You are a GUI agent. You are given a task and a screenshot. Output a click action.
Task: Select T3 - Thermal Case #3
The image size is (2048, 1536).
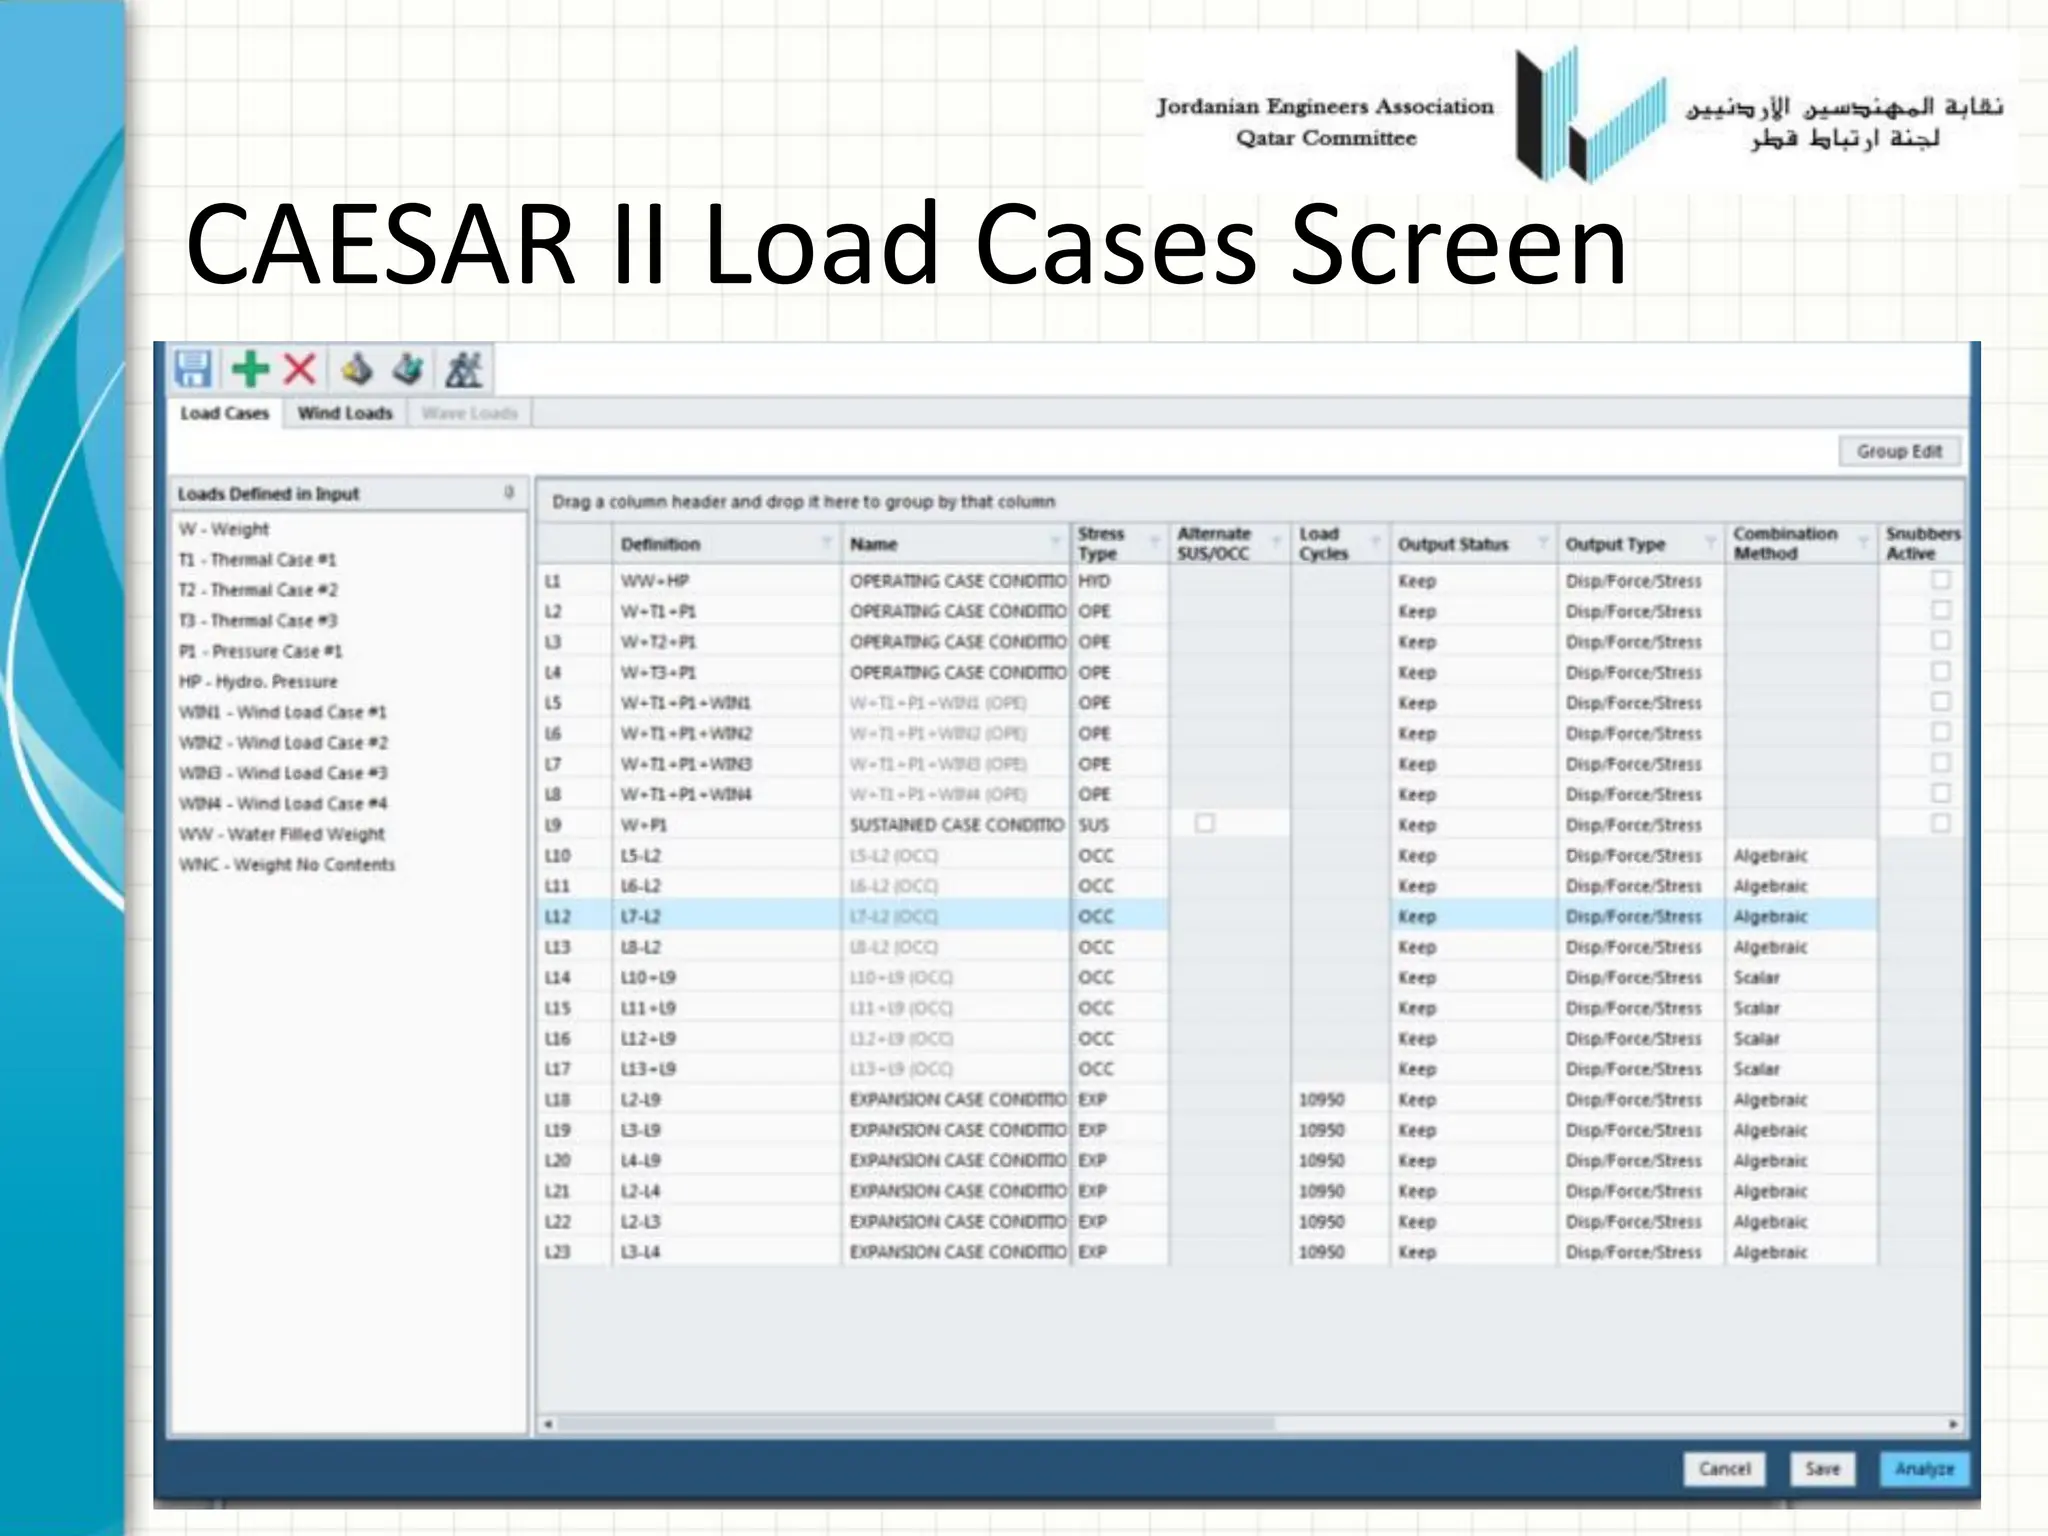258,621
